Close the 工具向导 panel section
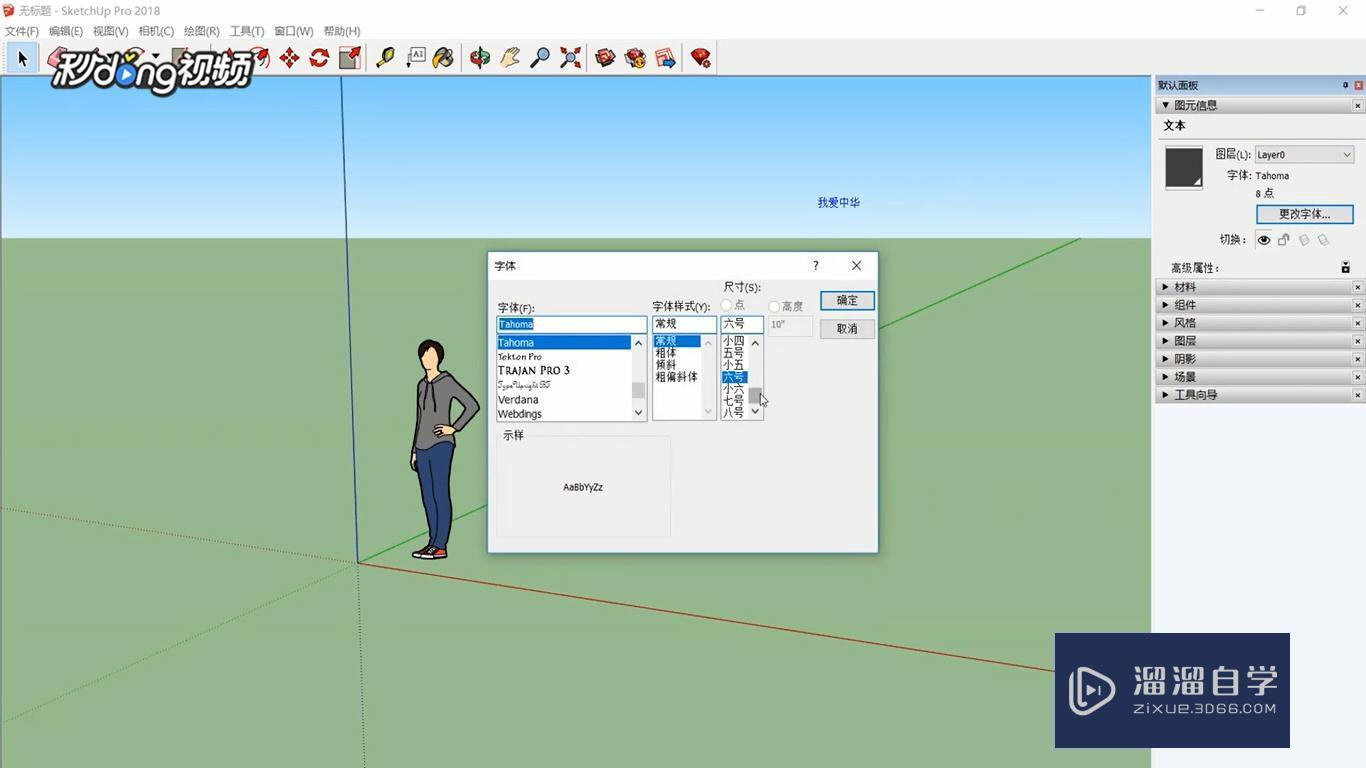 click(x=1357, y=395)
